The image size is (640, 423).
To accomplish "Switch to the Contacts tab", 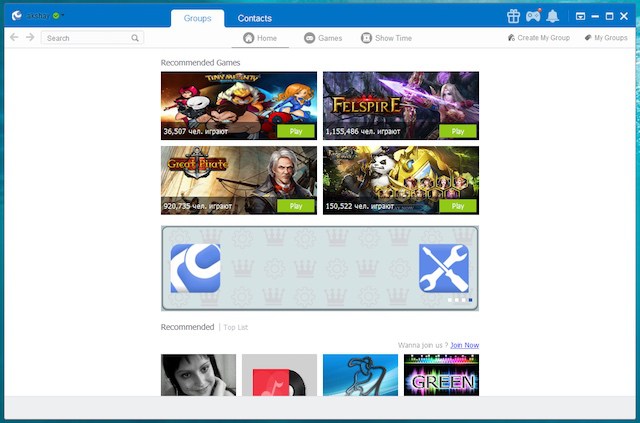I will [x=254, y=18].
